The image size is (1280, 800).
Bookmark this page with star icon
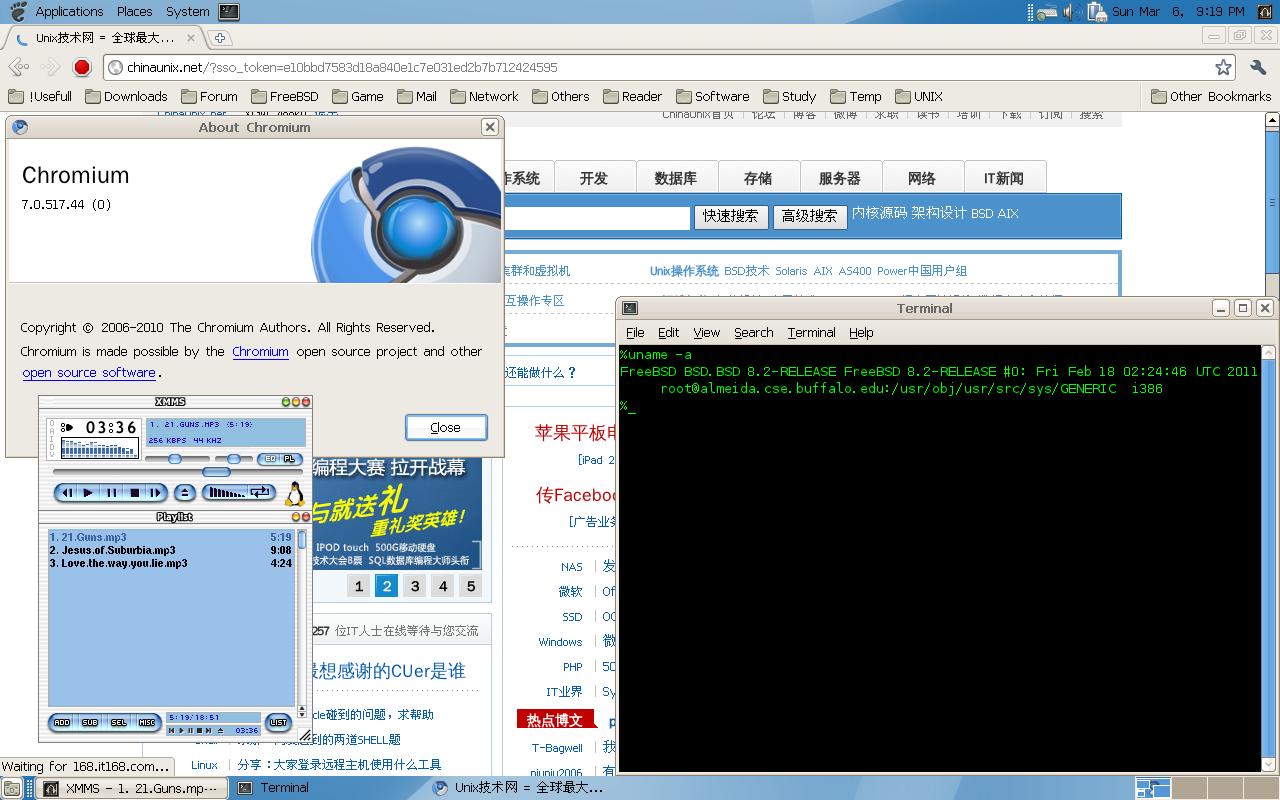pos(1222,68)
